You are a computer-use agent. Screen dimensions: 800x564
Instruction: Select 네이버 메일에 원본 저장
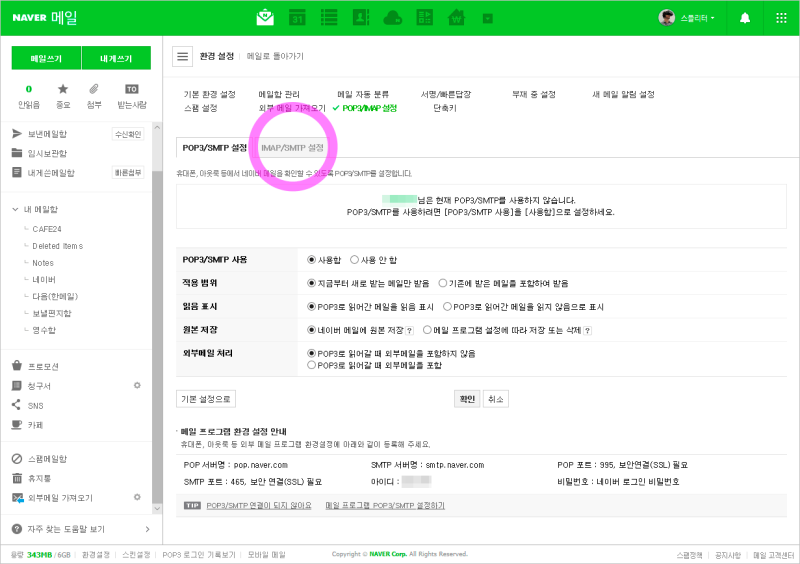(x=311, y=330)
